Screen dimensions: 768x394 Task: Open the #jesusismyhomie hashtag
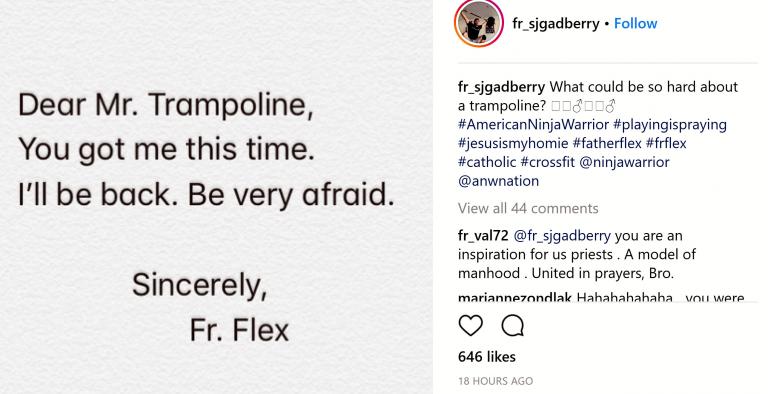[x=513, y=144]
